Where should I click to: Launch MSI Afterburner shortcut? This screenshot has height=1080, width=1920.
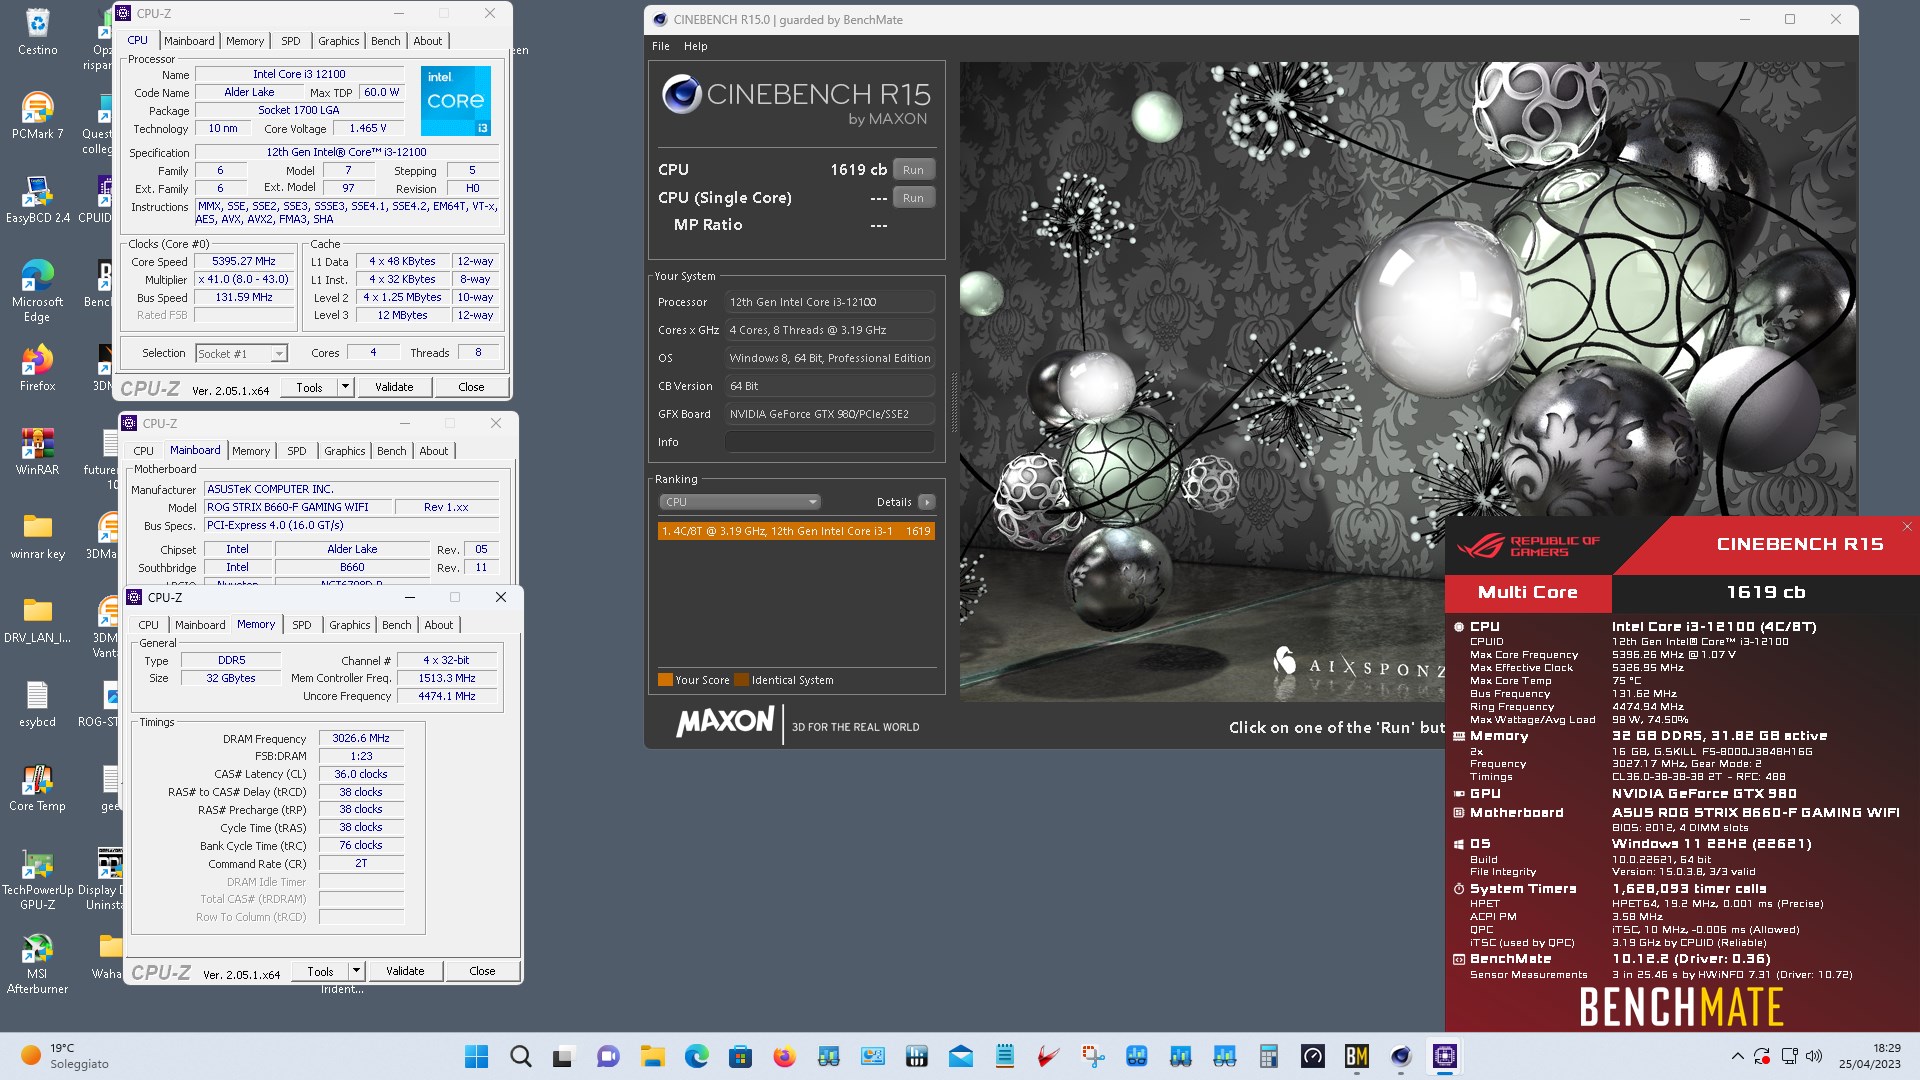[37, 963]
